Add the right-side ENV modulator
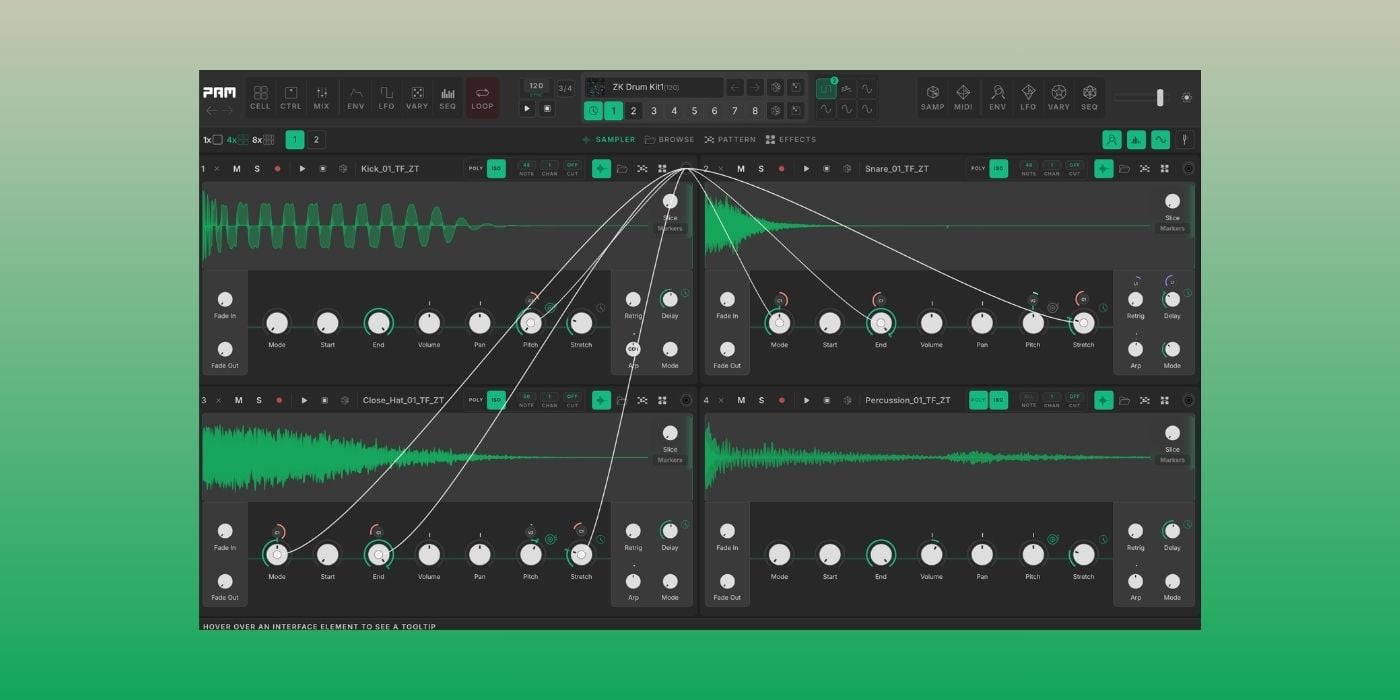Viewport: 1400px width, 700px height. click(998, 97)
